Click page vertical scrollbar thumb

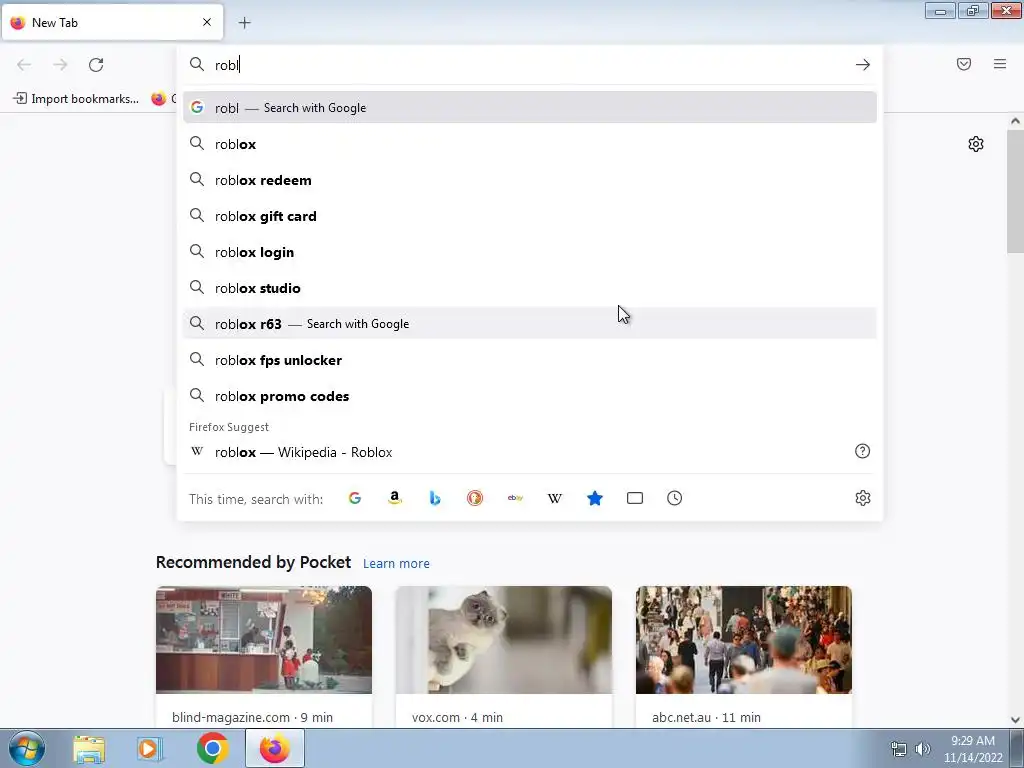coord(1015,191)
